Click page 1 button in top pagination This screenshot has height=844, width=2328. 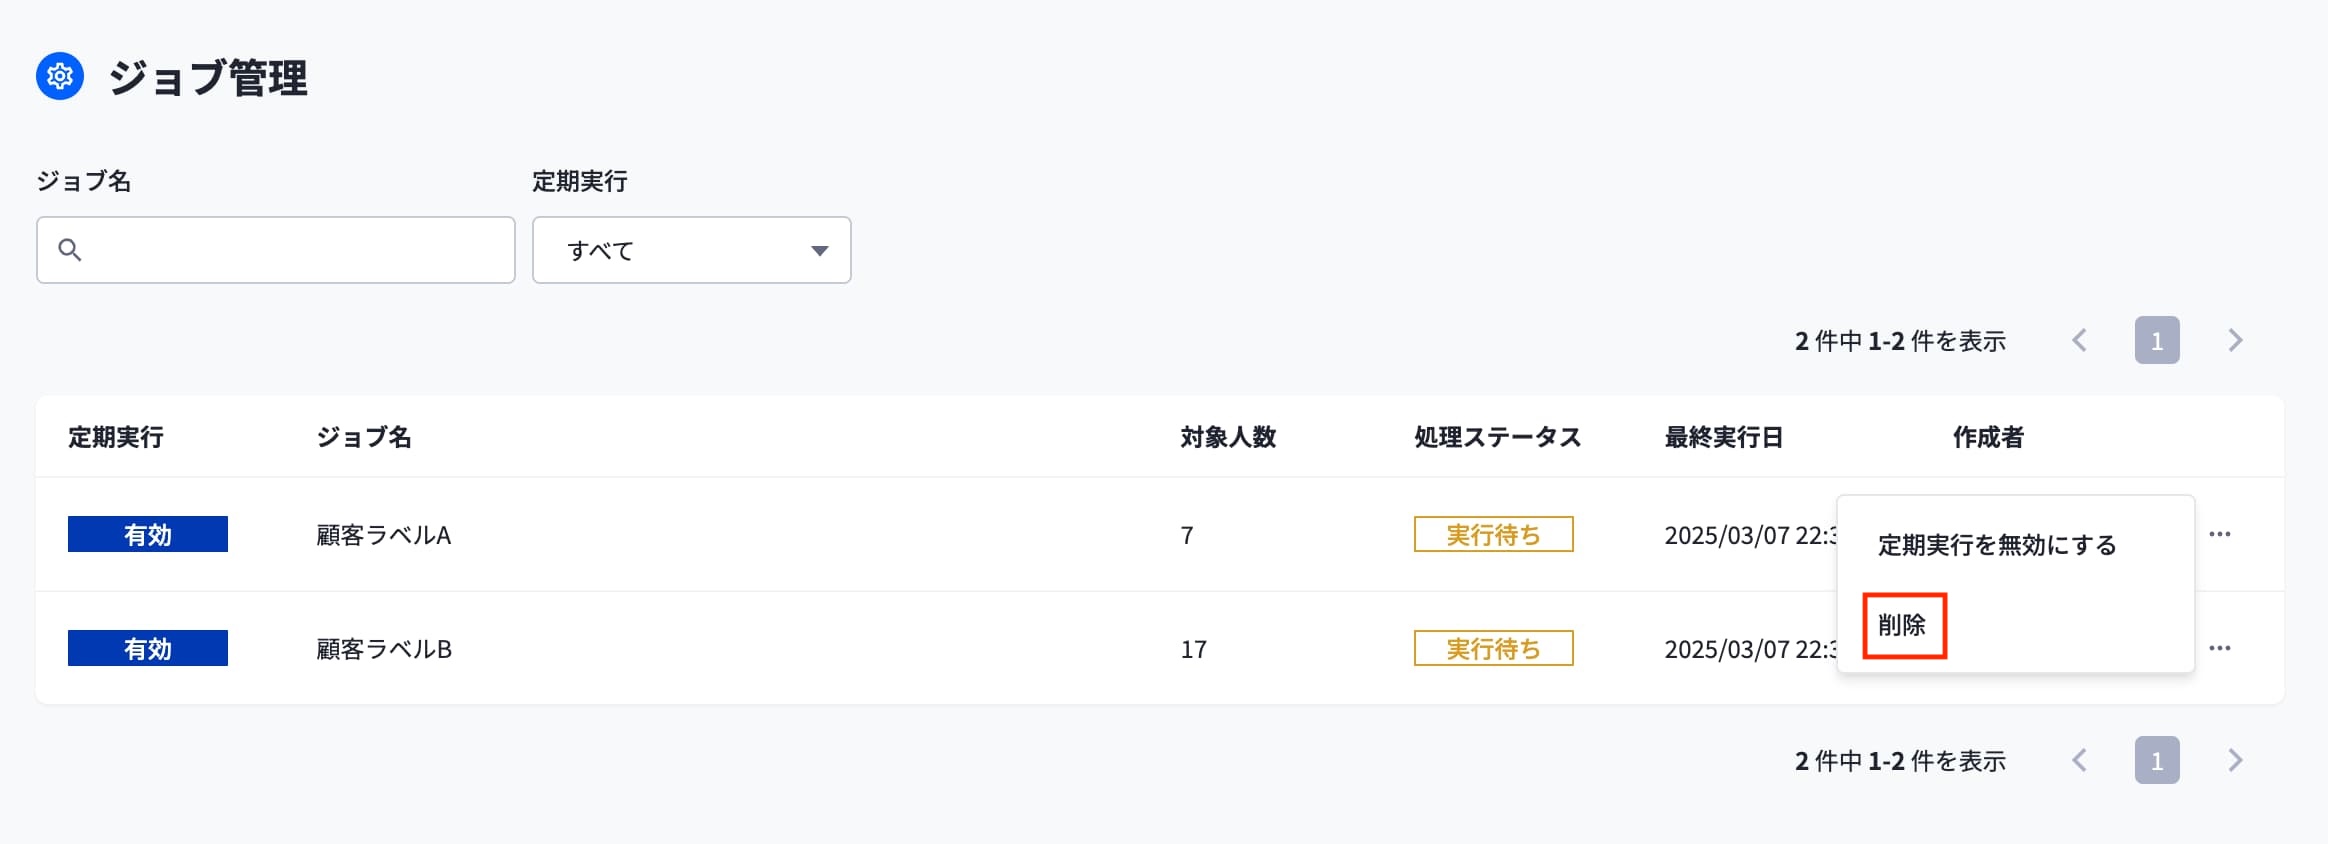[2157, 341]
